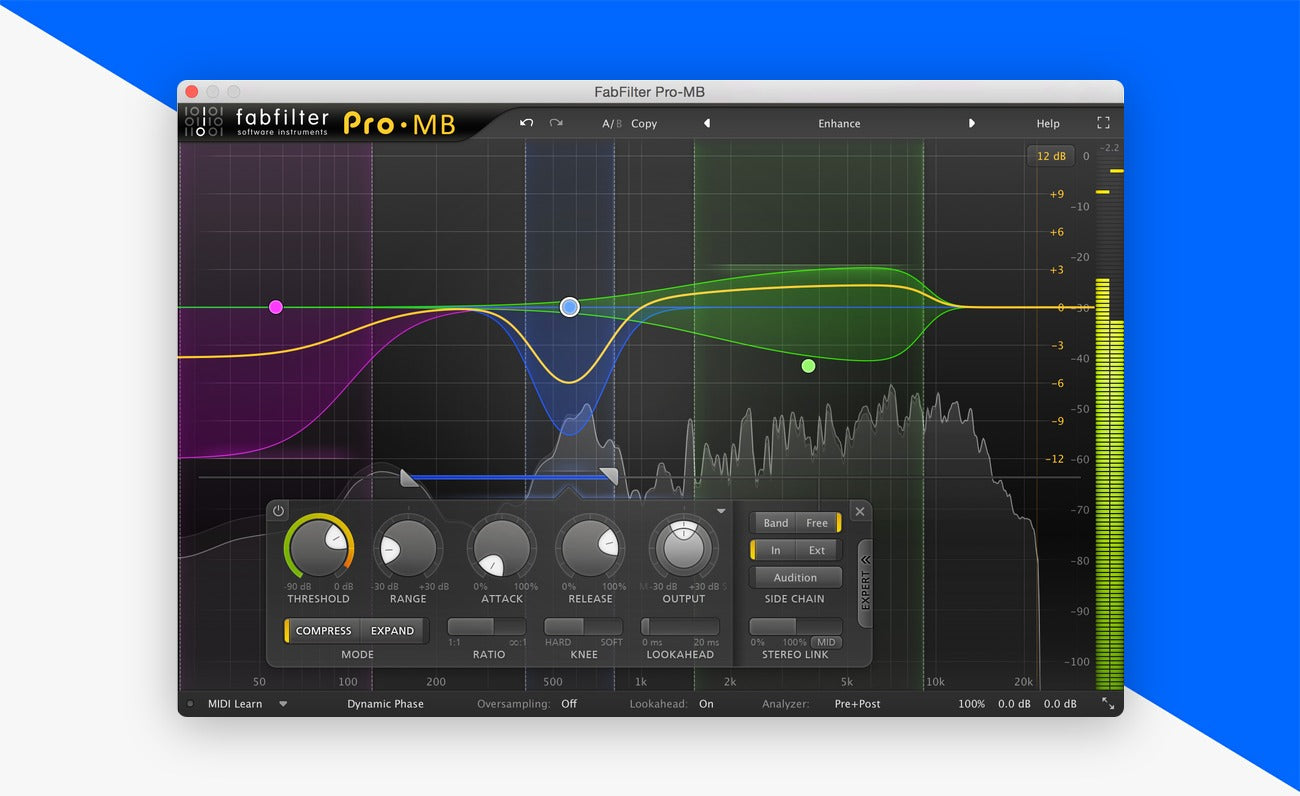Open the Dynamic Phase mode menu
Screen dimensions: 1300x796
(x=385, y=704)
